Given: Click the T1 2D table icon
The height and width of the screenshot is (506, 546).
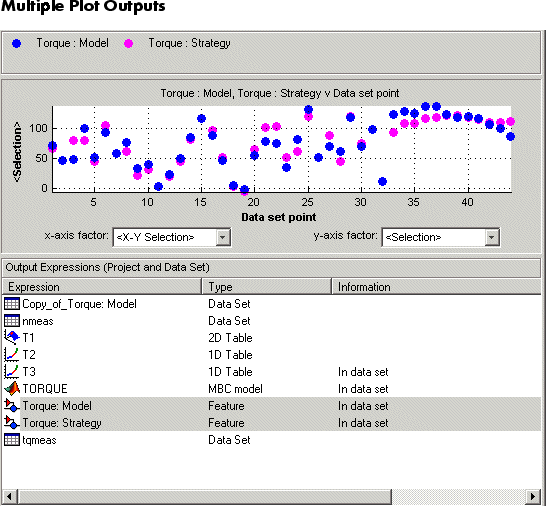Looking at the screenshot, I should point(12,337).
